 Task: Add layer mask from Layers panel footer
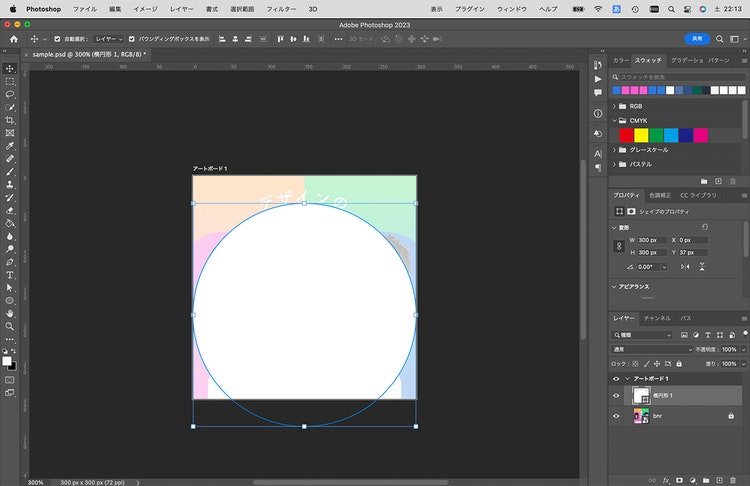(x=679, y=480)
